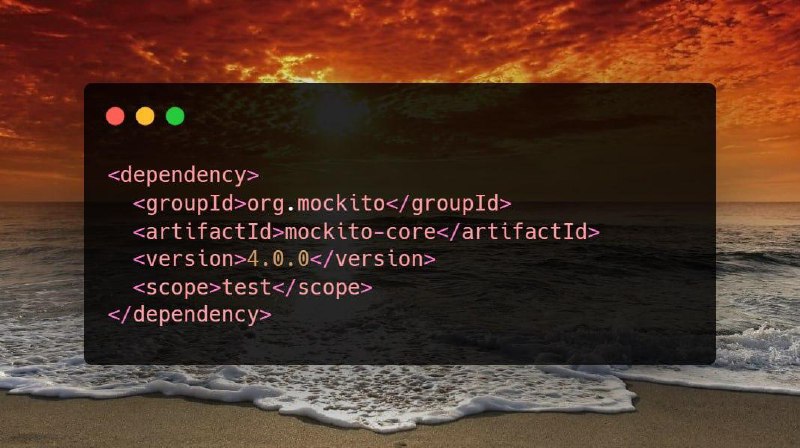The height and width of the screenshot is (448, 800).
Task: Click the yellow minimize dot
Action: click(x=145, y=116)
